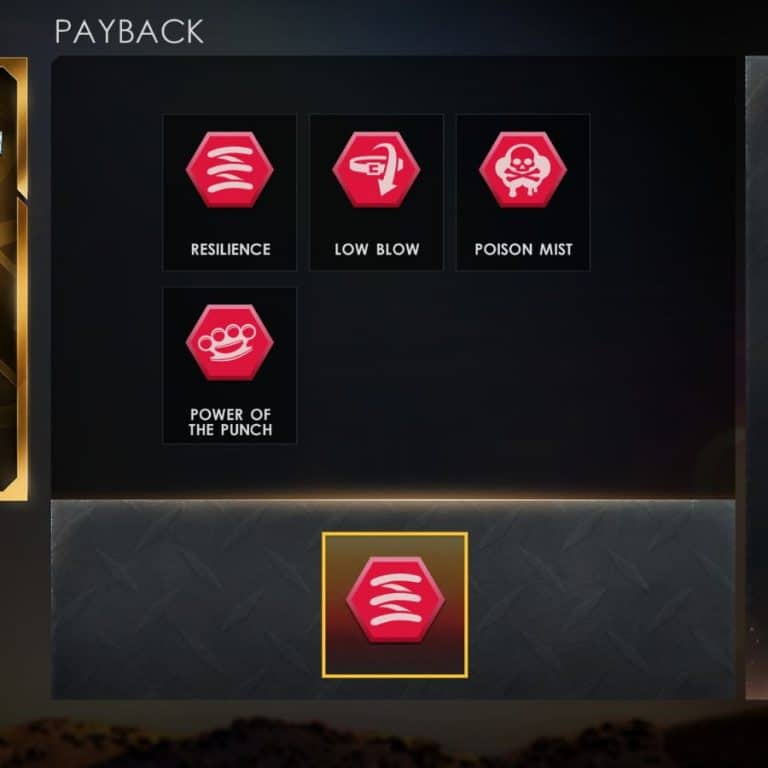The width and height of the screenshot is (768, 768).
Task: Click the POWER OF THE PUNCH label
Action: click(230, 422)
